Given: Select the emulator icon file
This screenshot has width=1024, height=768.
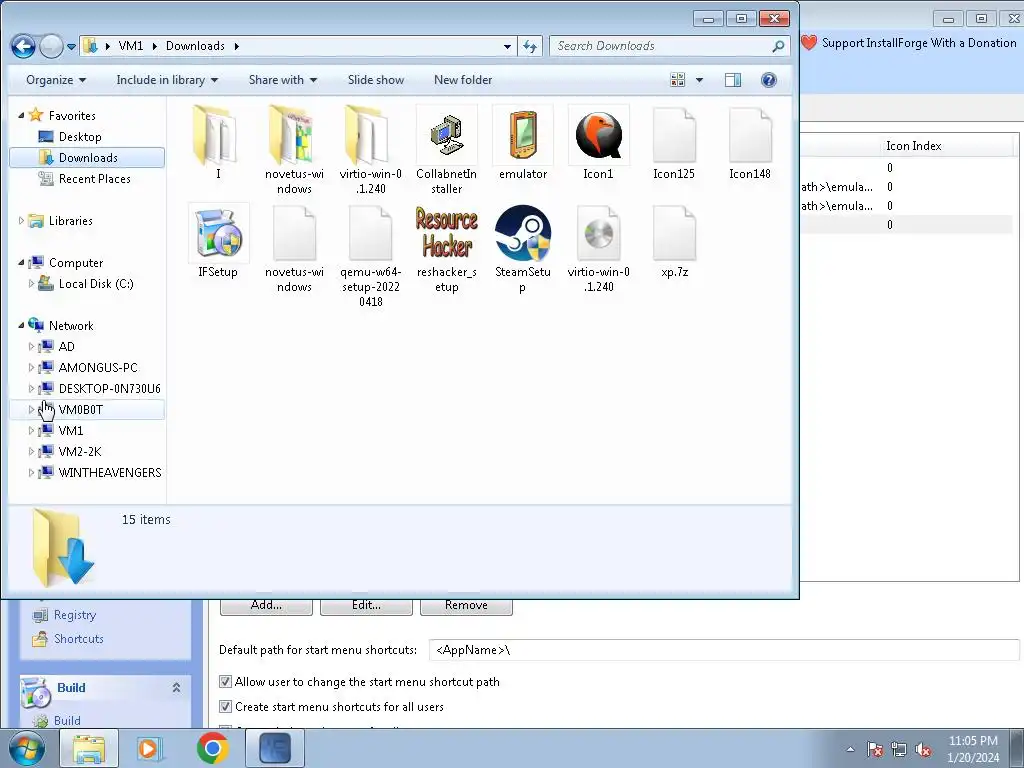Looking at the screenshot, I should click(522, 143).
